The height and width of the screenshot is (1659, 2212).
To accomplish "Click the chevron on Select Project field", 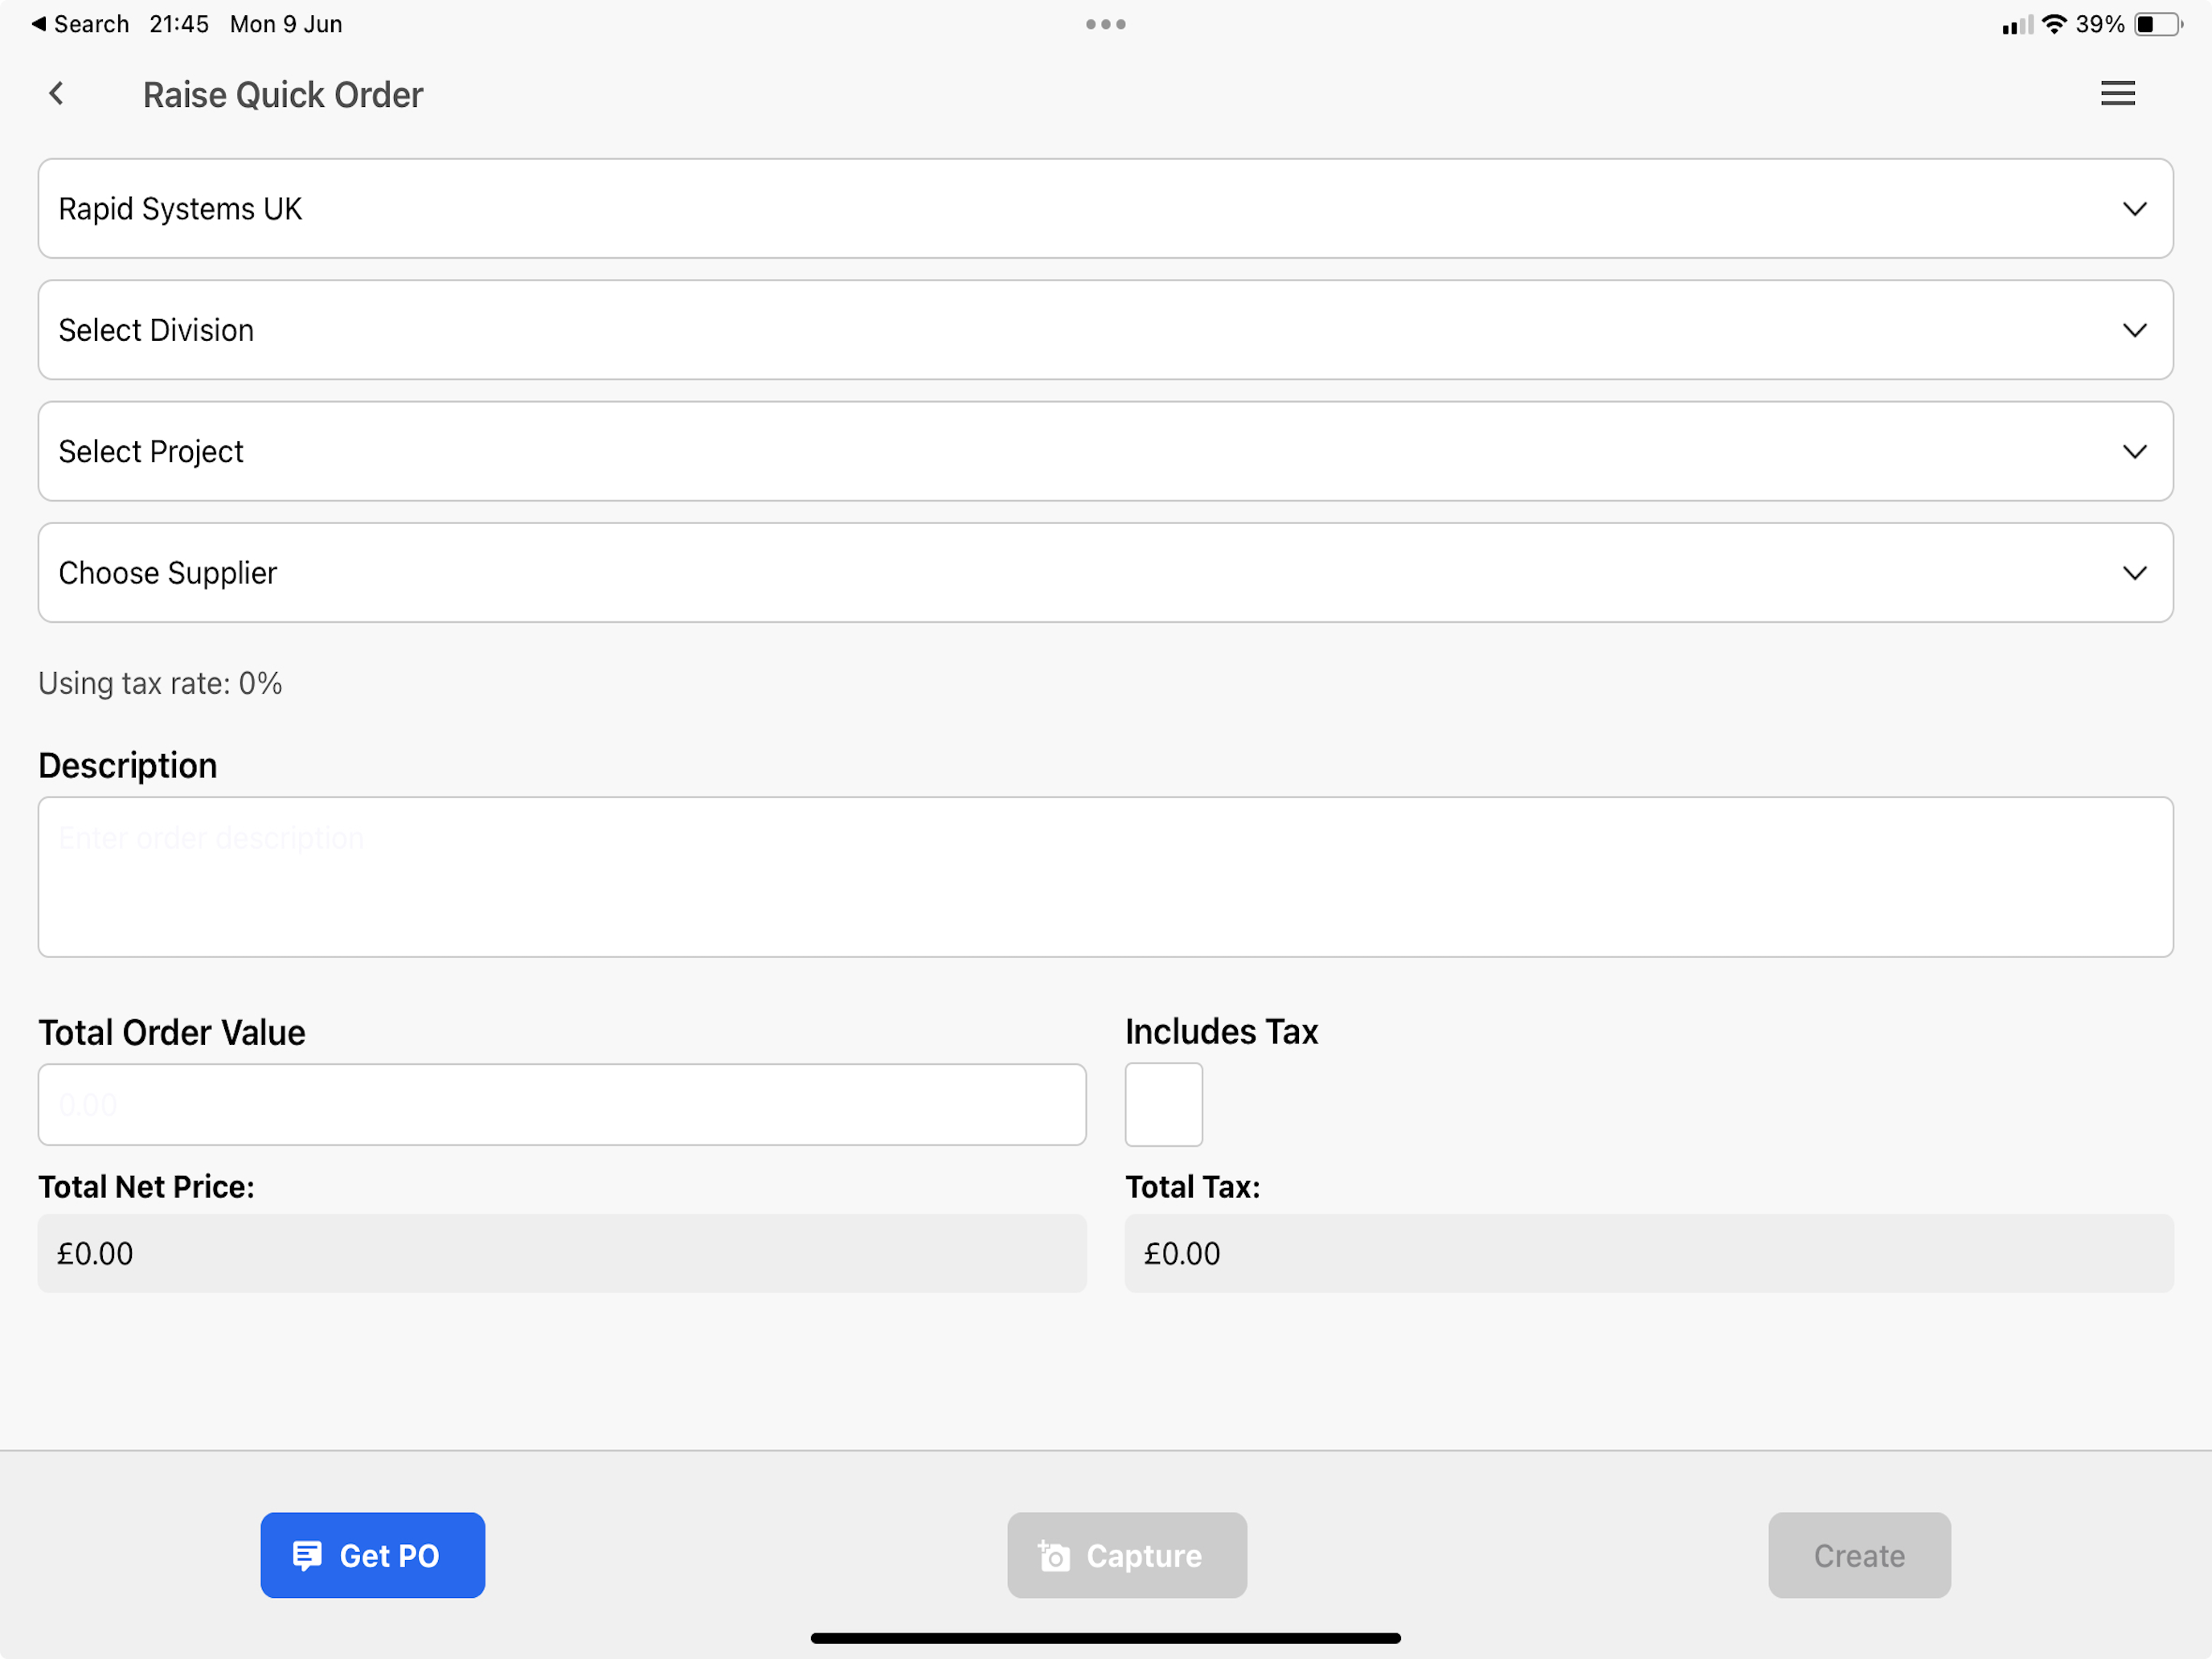I will (x=2135, y=452).
